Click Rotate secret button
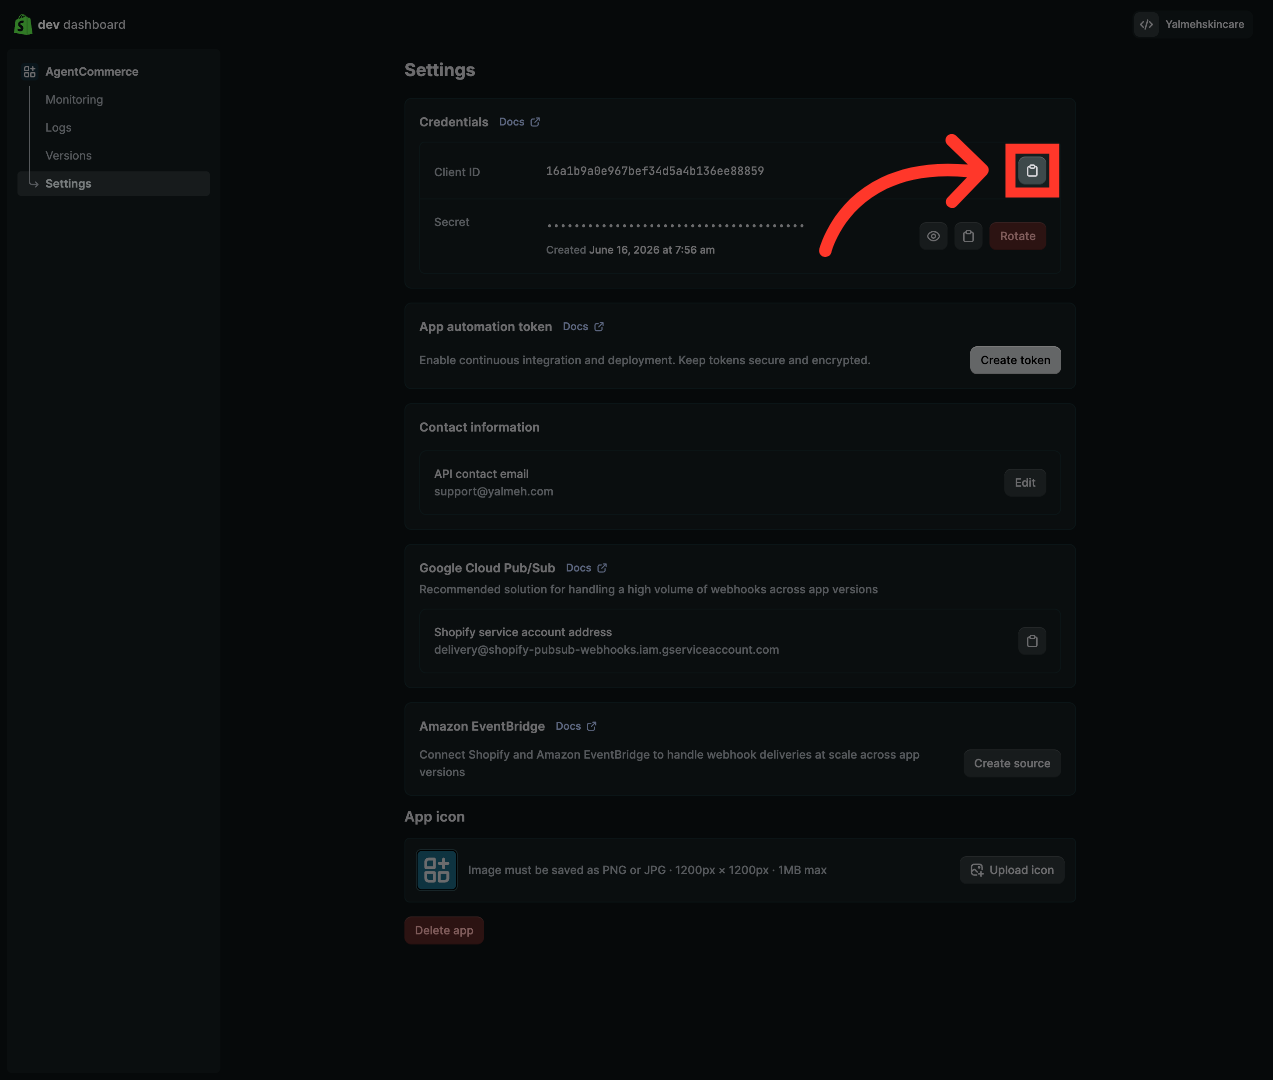 point(1018,236)
